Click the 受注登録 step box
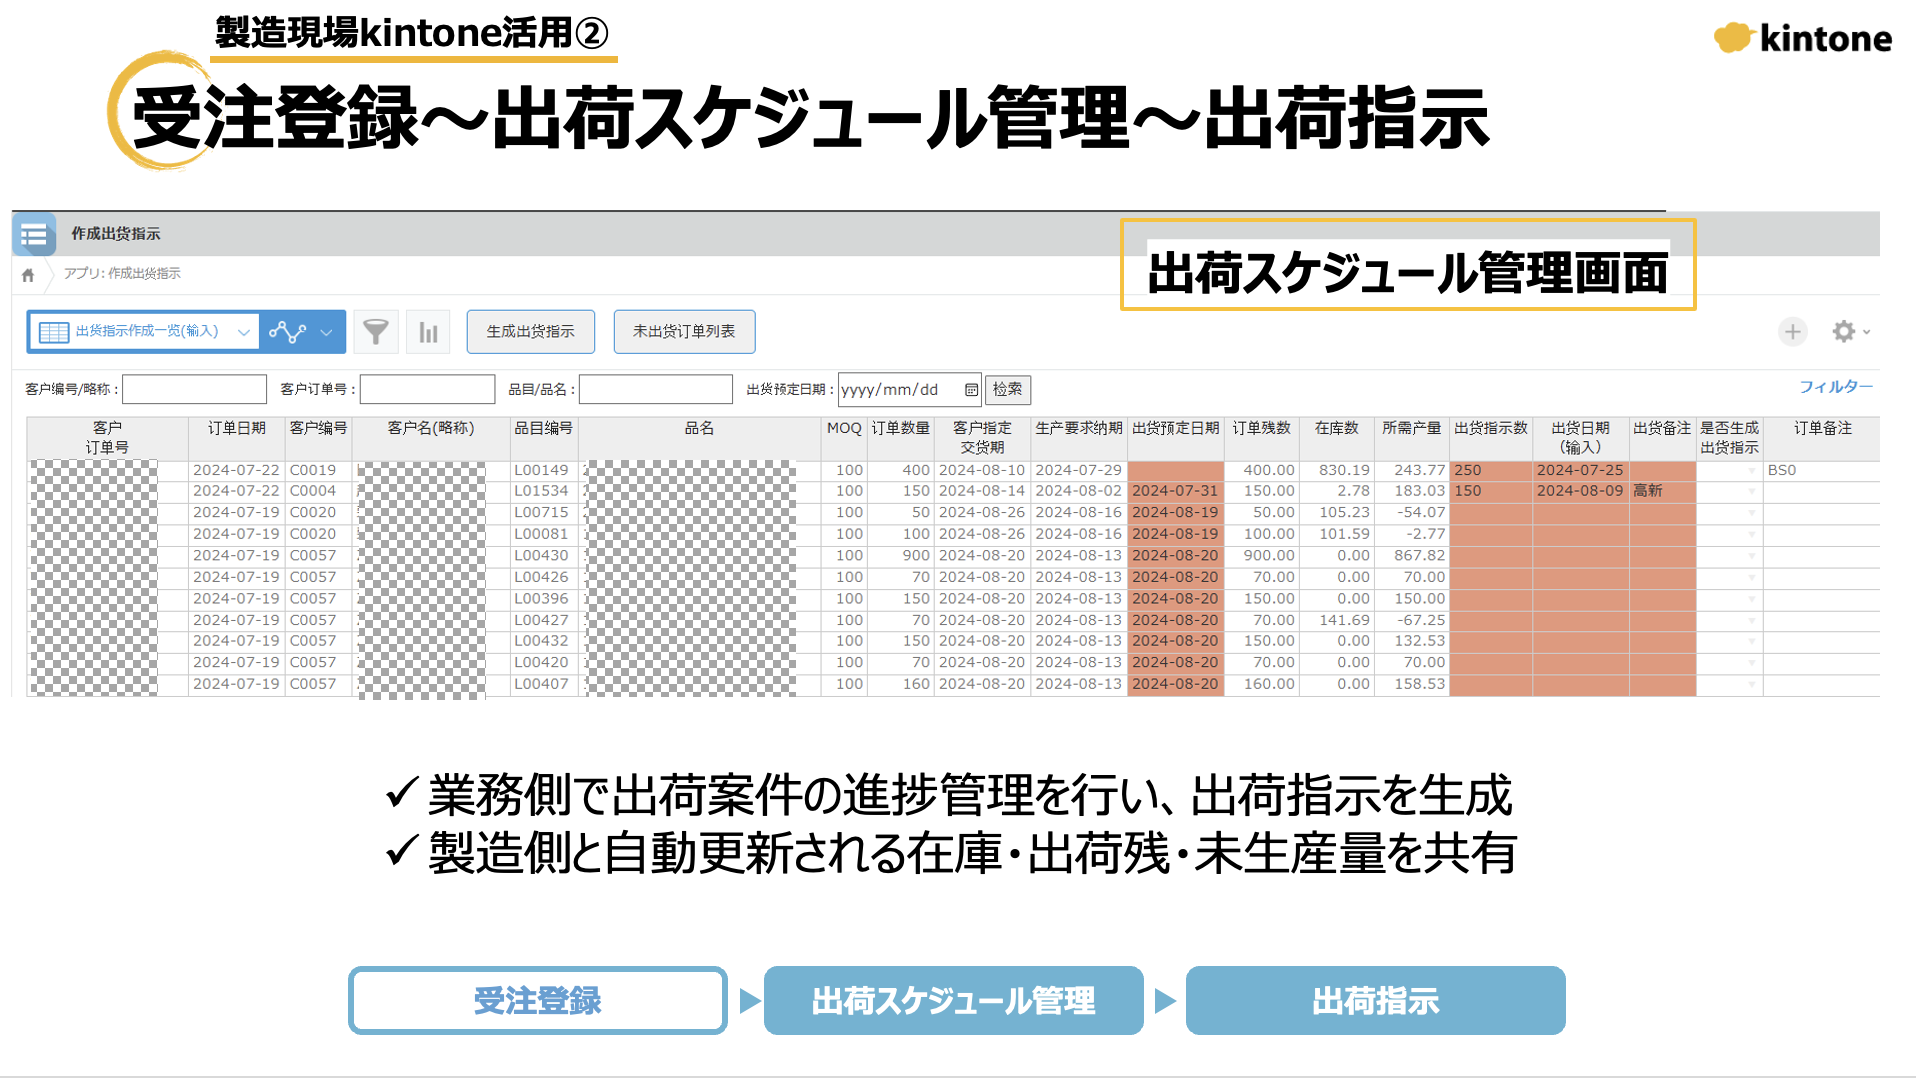The height and width of the screenshot is (1078, 1916). (538, 1000)
